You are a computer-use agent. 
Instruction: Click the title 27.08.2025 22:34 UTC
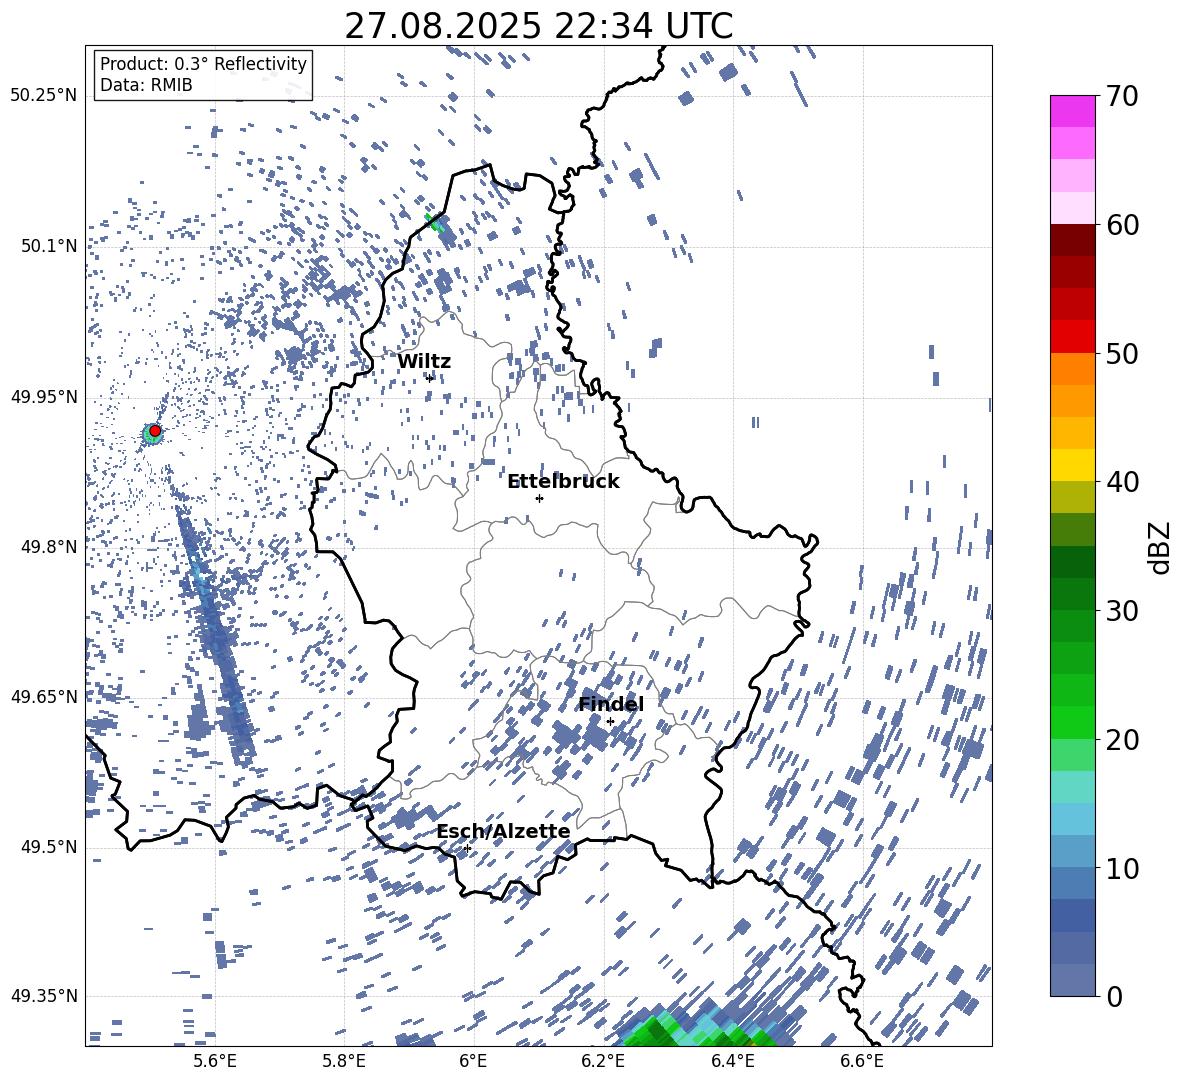click(x=538, y=26)
